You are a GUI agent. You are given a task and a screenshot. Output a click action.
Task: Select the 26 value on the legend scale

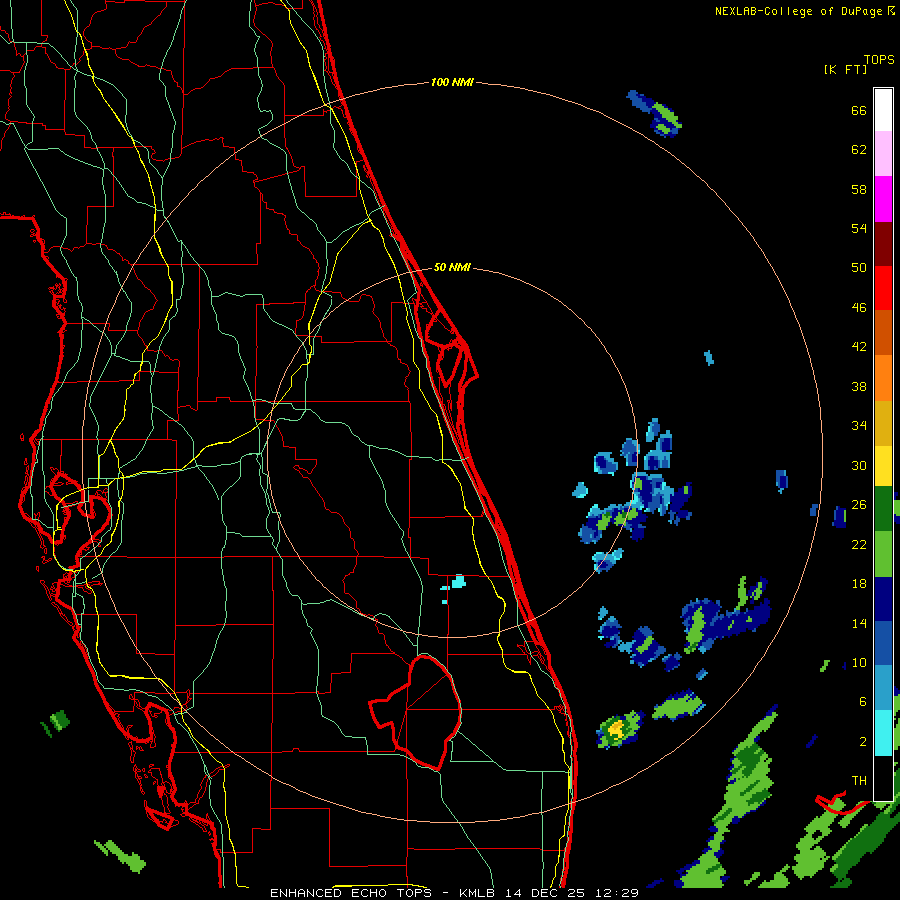click(859, 505)
